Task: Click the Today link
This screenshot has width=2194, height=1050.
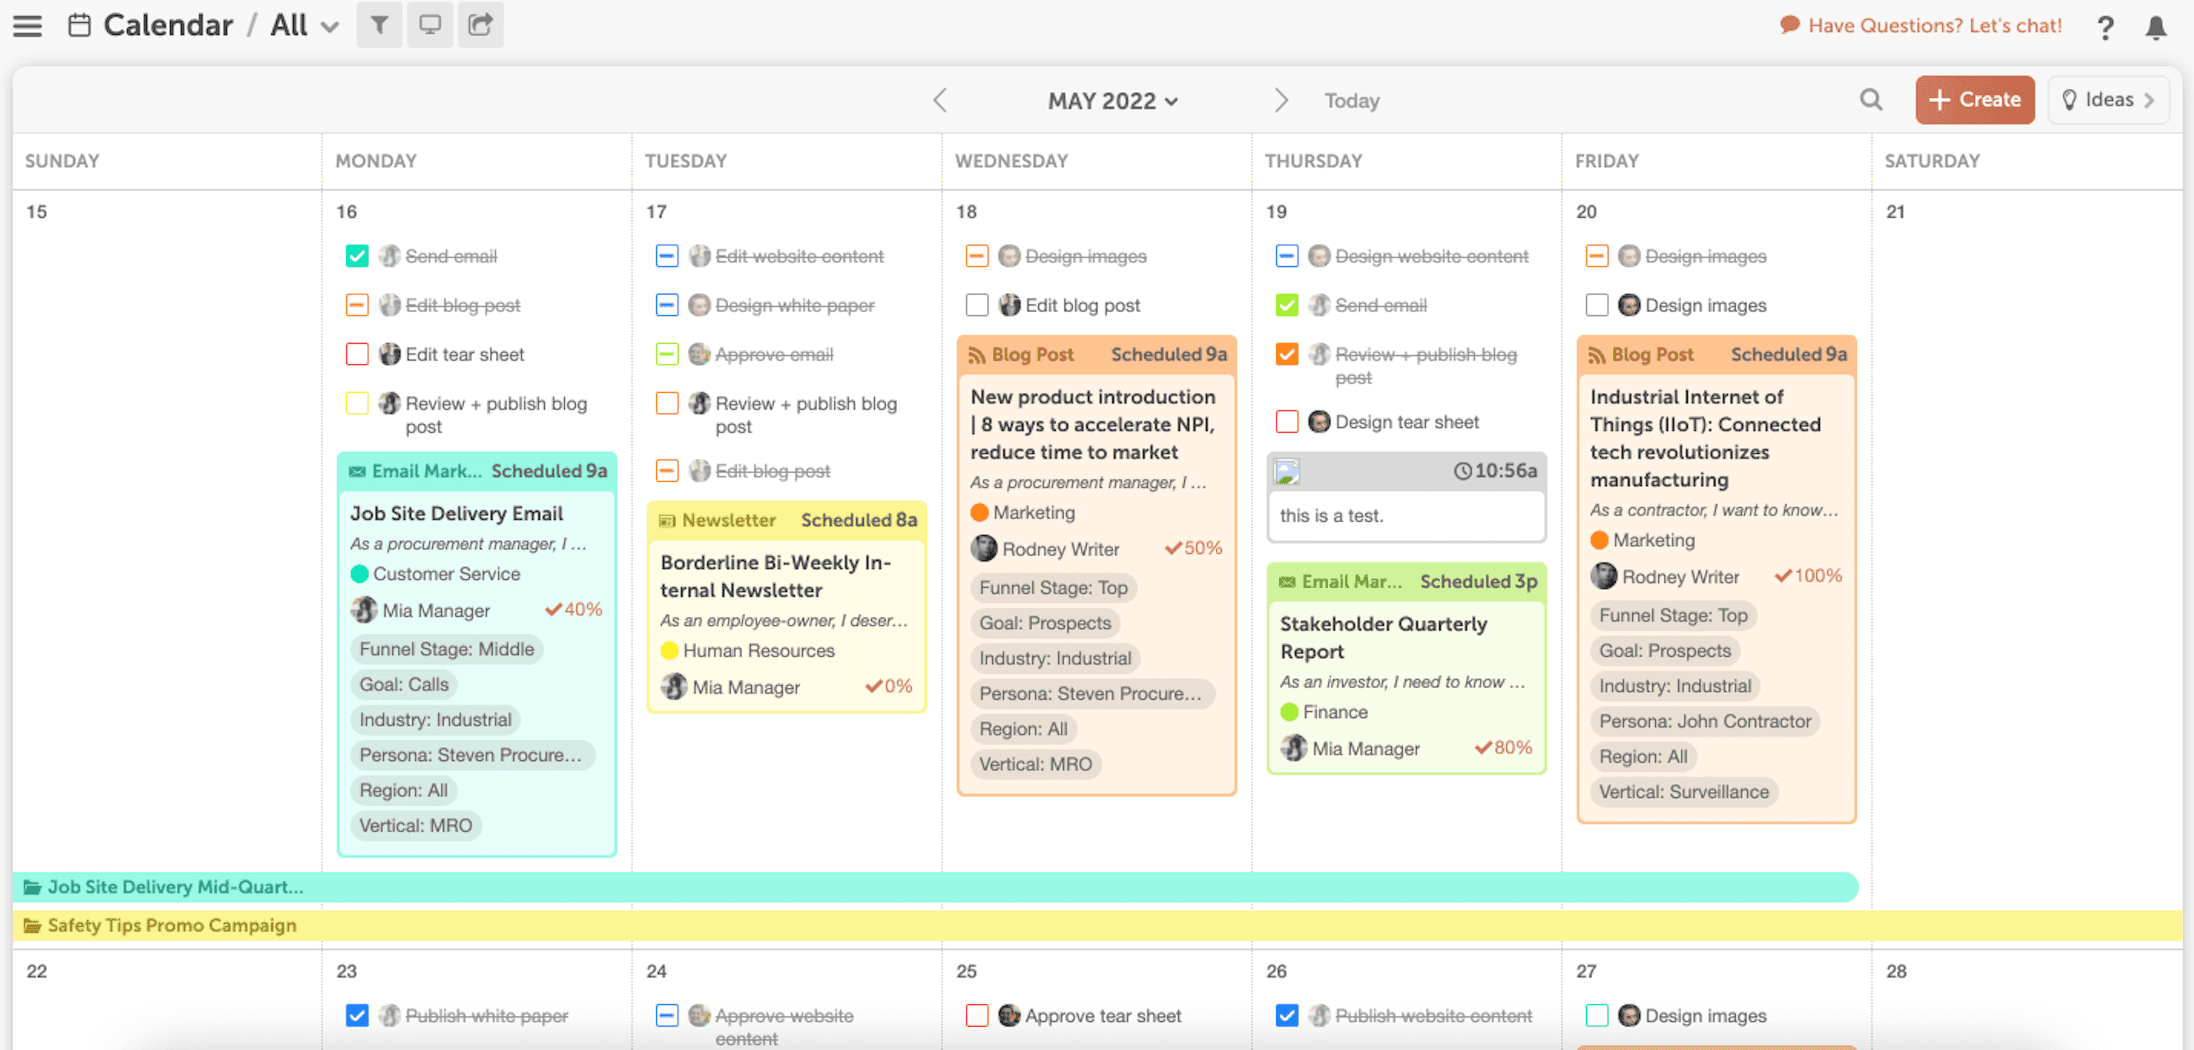Action: pos(1351,101)
